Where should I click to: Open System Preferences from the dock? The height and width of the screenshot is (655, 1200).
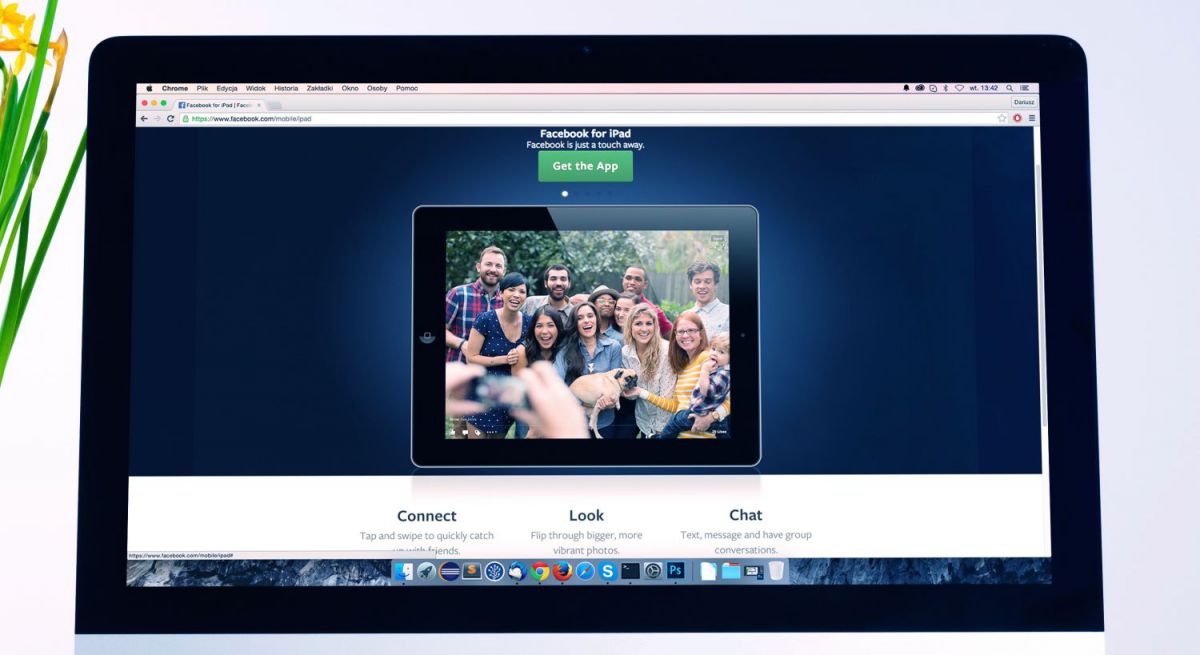[653, 571]
